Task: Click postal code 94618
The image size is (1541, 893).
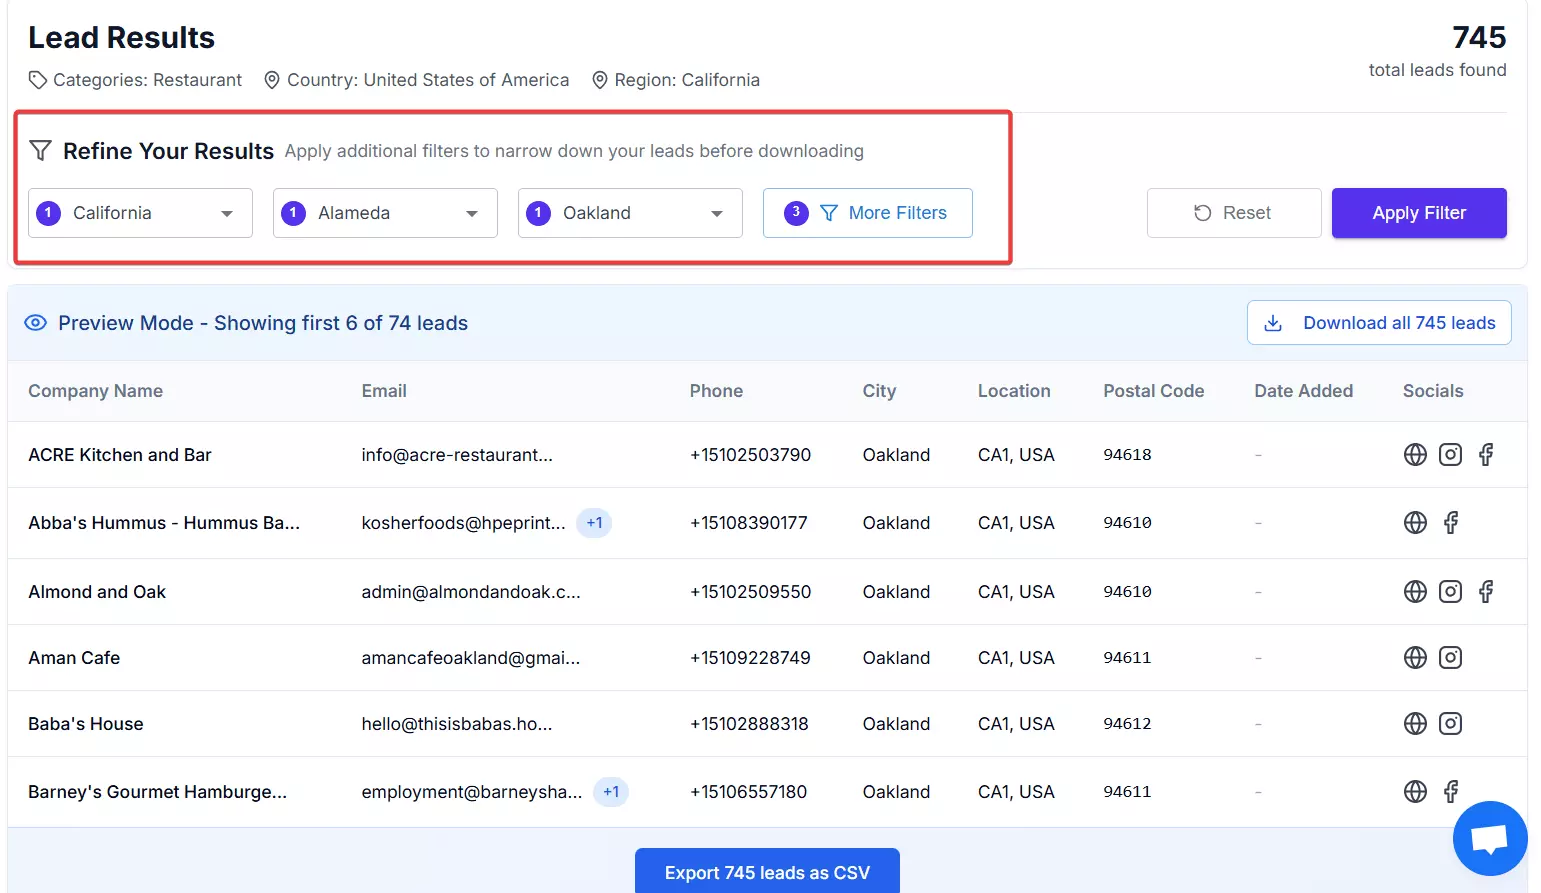Action: click(x=1127, y=455)
